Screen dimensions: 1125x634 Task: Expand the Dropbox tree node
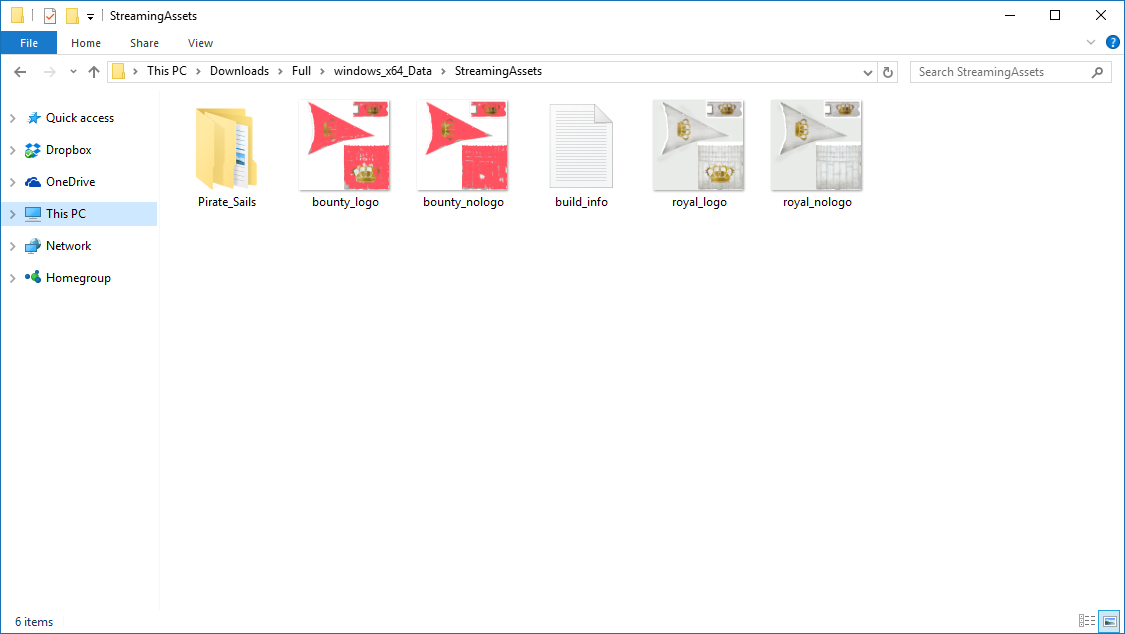coord(13,150)
